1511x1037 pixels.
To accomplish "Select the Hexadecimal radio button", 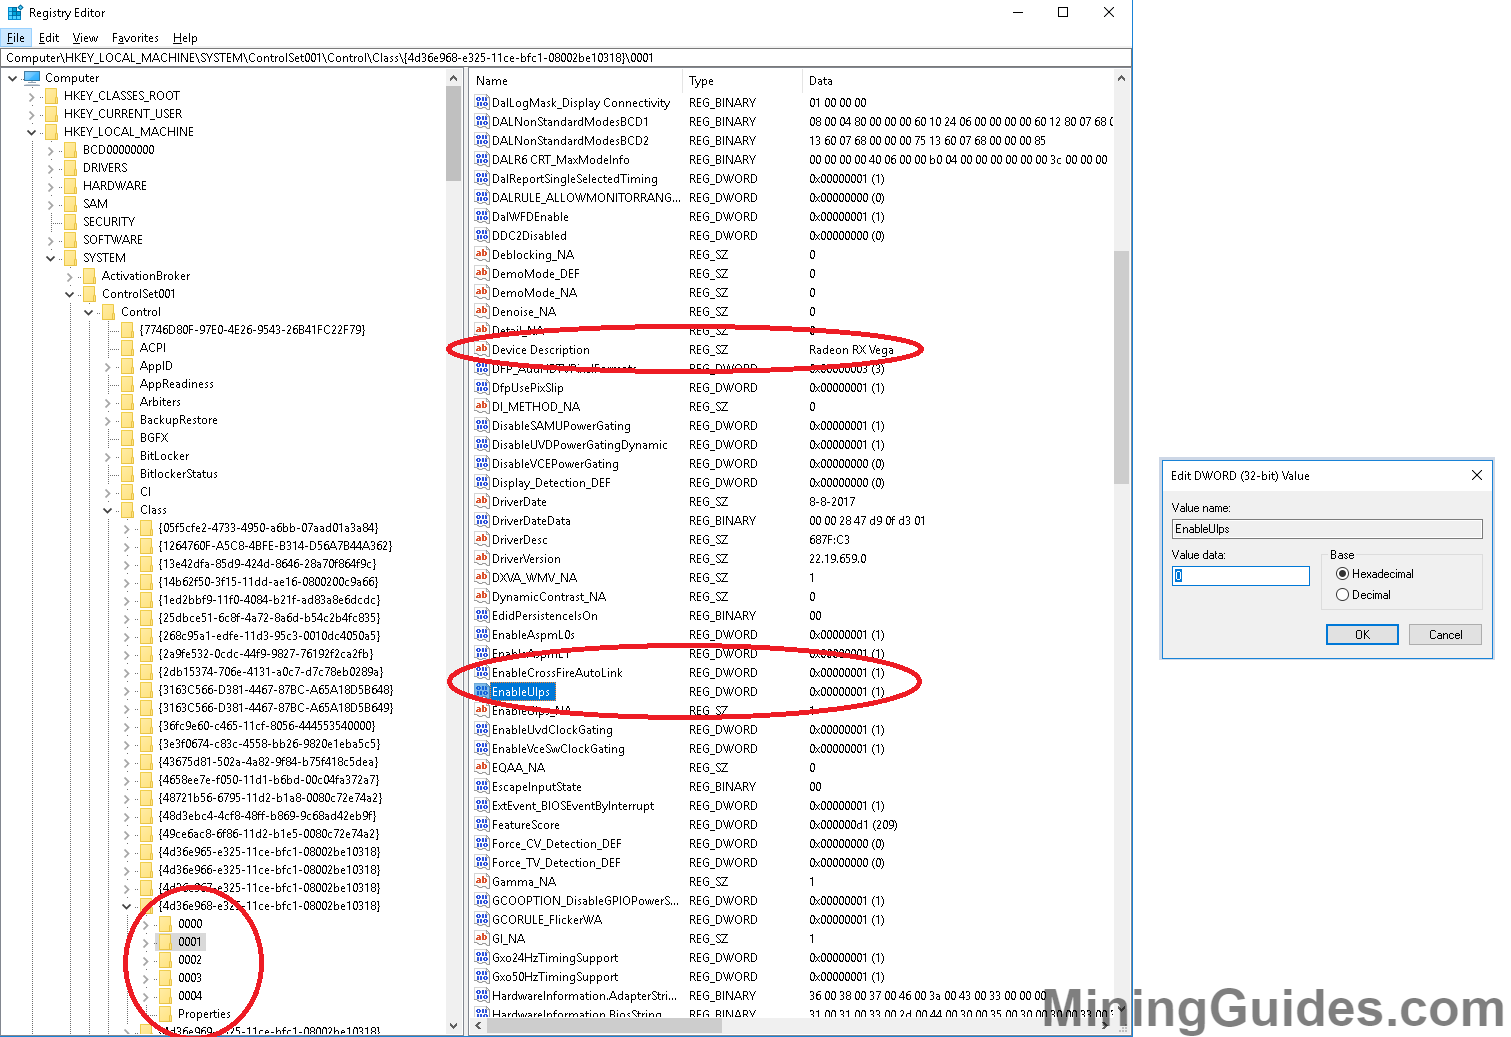I will pos(1343,573).
